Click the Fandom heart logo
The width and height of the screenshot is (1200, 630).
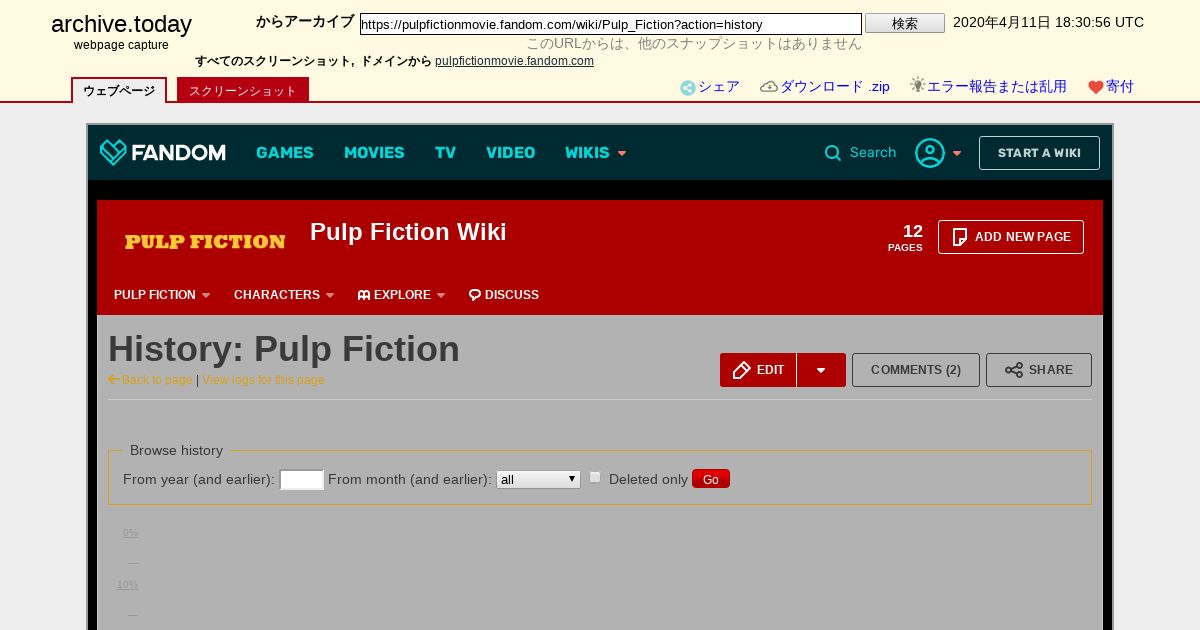113,152
